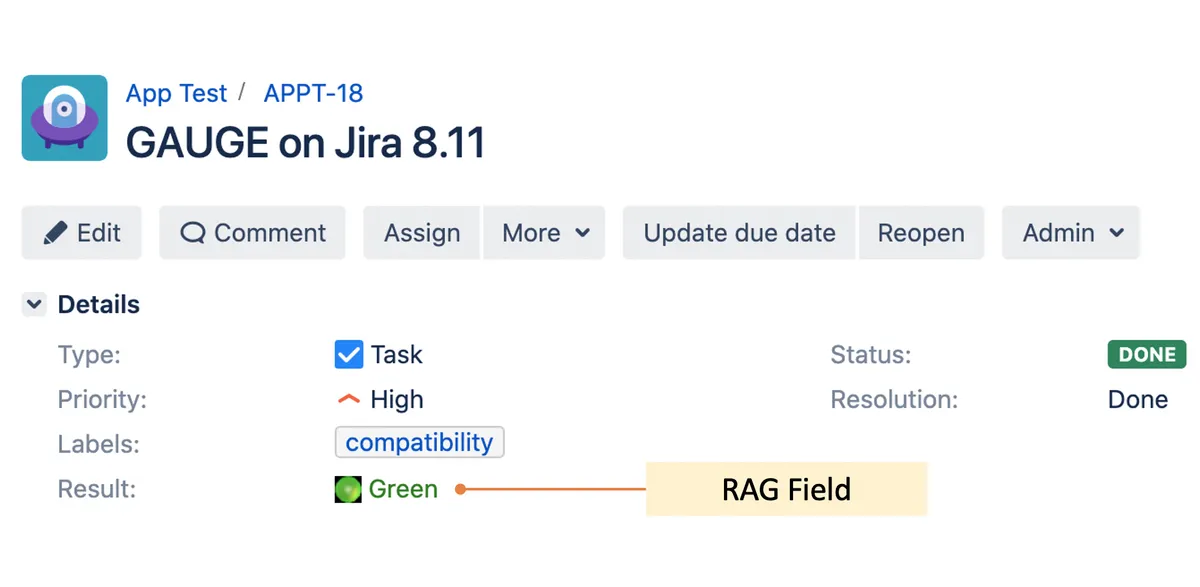Click the green Result status icon
This screenshot has width=1200, height=587.
[x=348, y=489]
